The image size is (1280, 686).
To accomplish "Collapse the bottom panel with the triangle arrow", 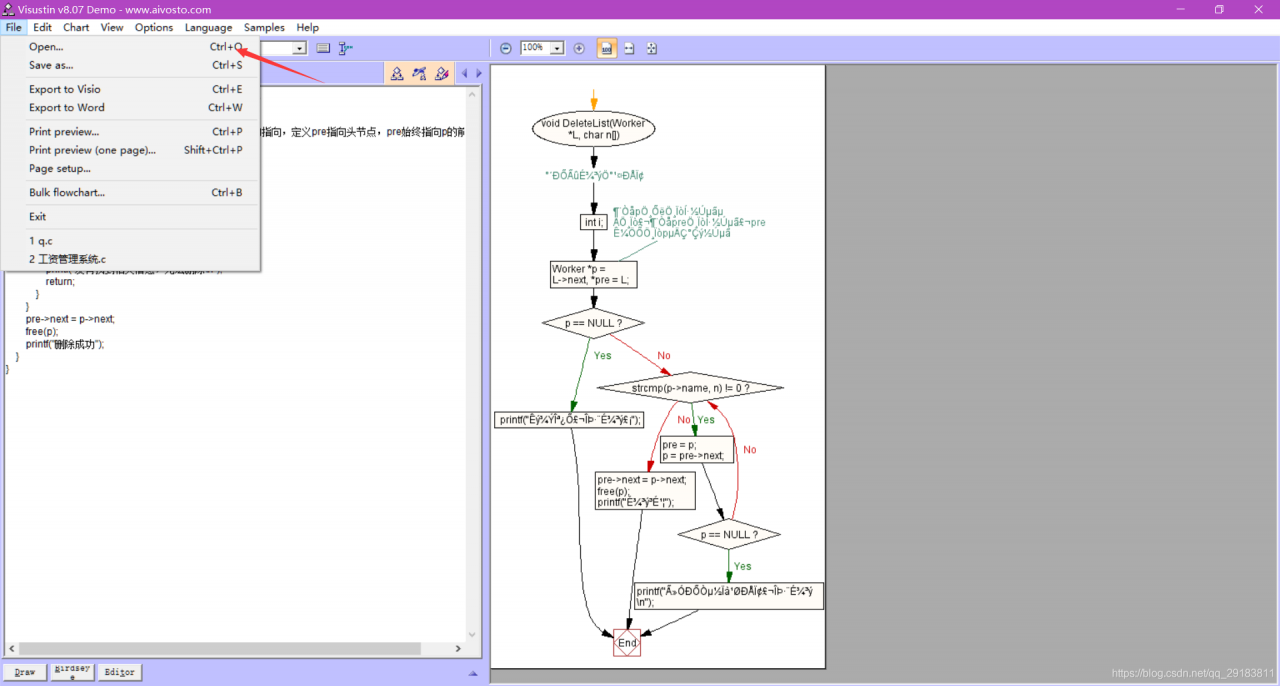I will 473,673.
